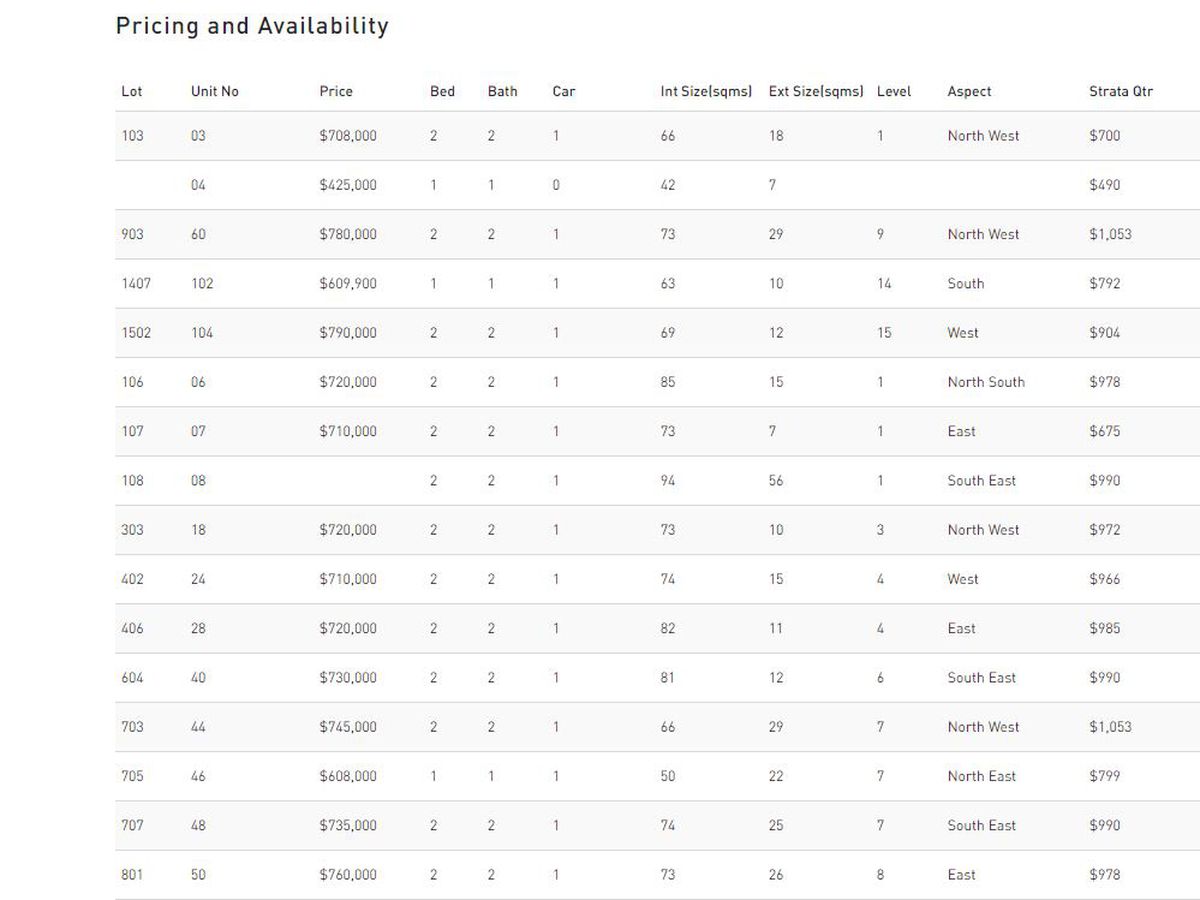
Task: Click the Unit No column header
Action: [215, 91]
